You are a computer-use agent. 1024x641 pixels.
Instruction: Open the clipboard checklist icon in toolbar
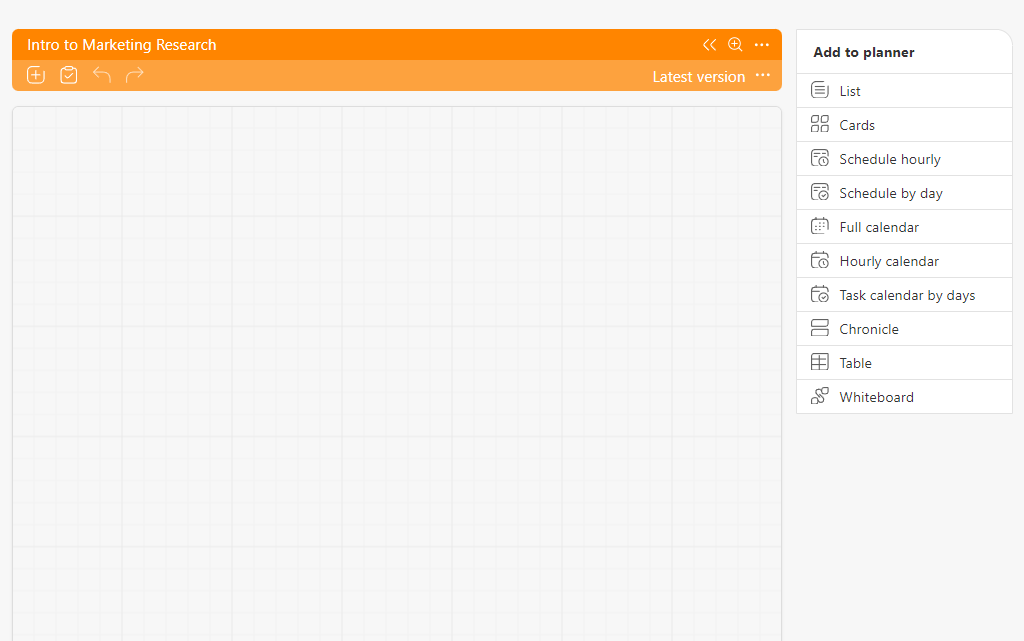(x=69, y=75)
